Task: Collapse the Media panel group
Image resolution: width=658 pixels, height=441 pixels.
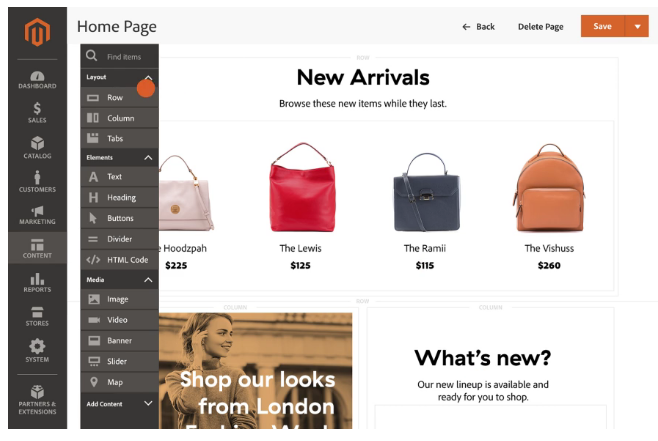Action: 148,280
